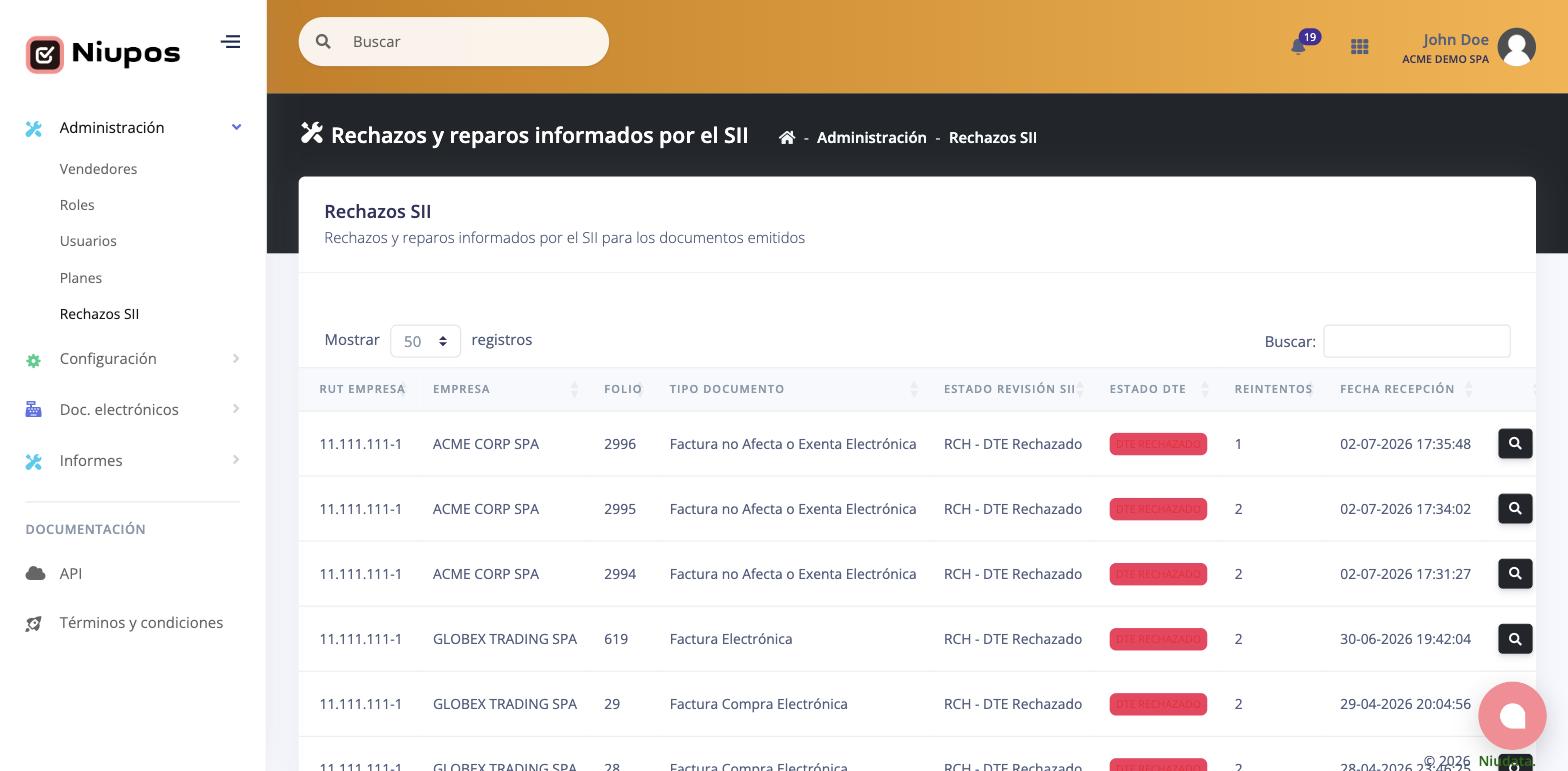The width and height of the screenshot is (1568, 771).
Task: Sort by Folio column
Action: (x=622, y=389)
